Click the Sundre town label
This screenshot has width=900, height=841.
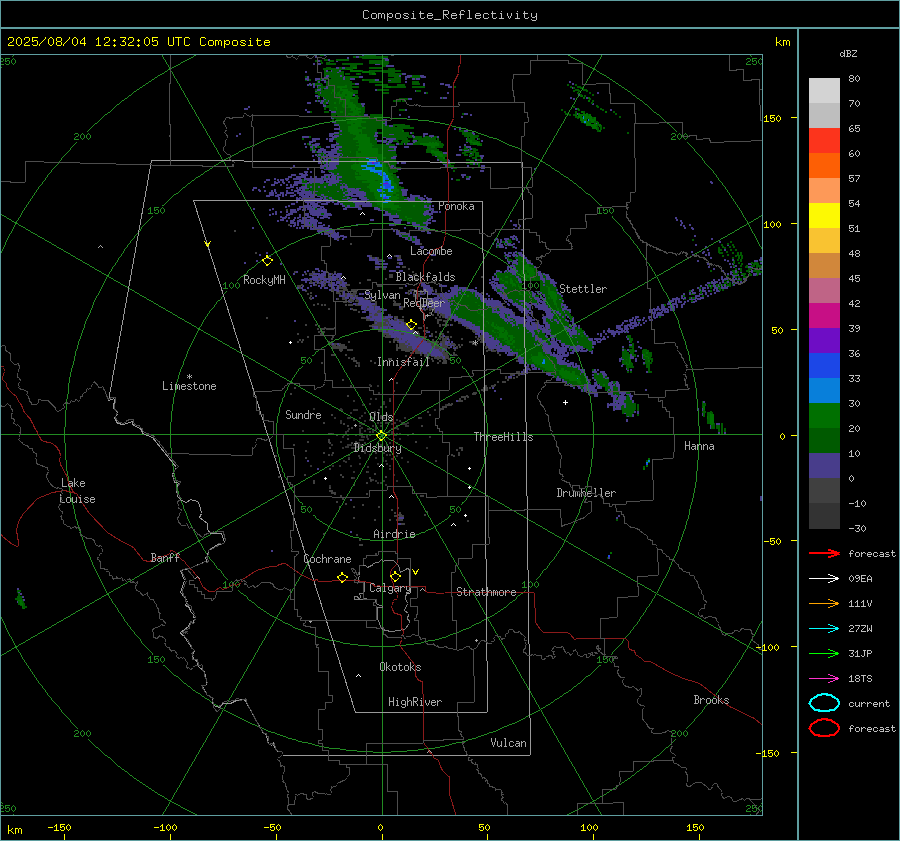pyautogui.click(x=303, y=414)
